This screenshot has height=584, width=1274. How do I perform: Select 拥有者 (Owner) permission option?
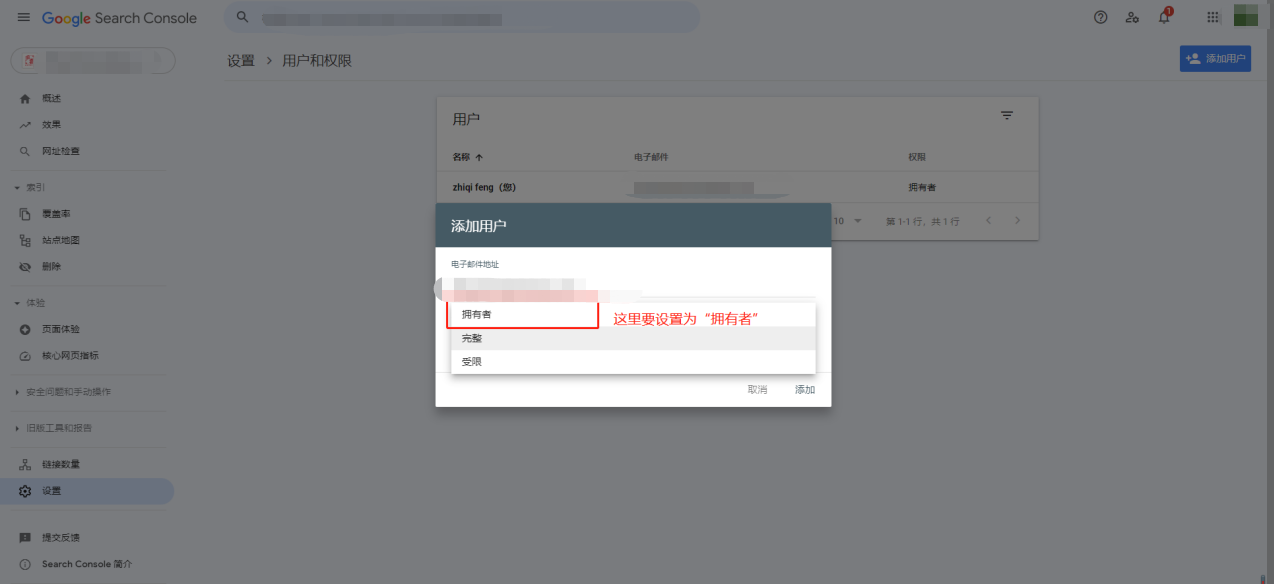477,314
